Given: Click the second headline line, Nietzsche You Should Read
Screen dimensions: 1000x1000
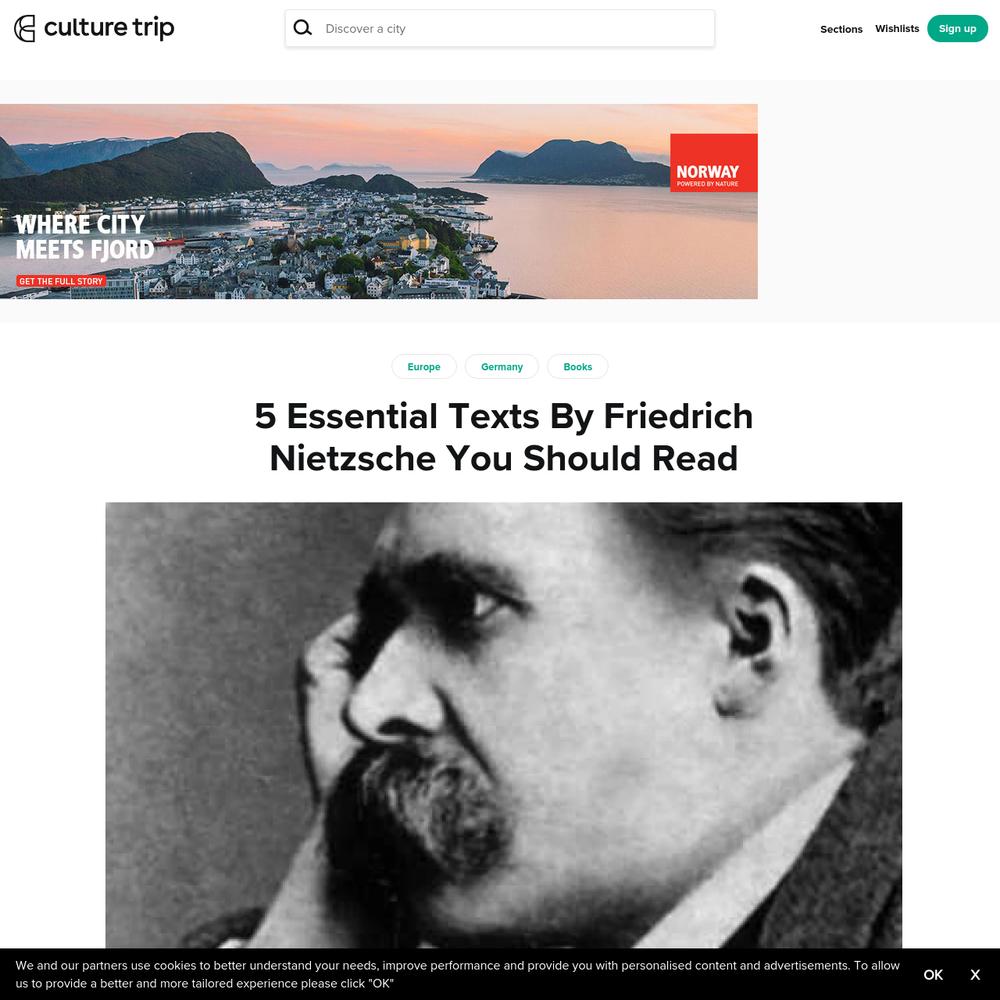Looking at the screenshot, I should pos(503,459).
